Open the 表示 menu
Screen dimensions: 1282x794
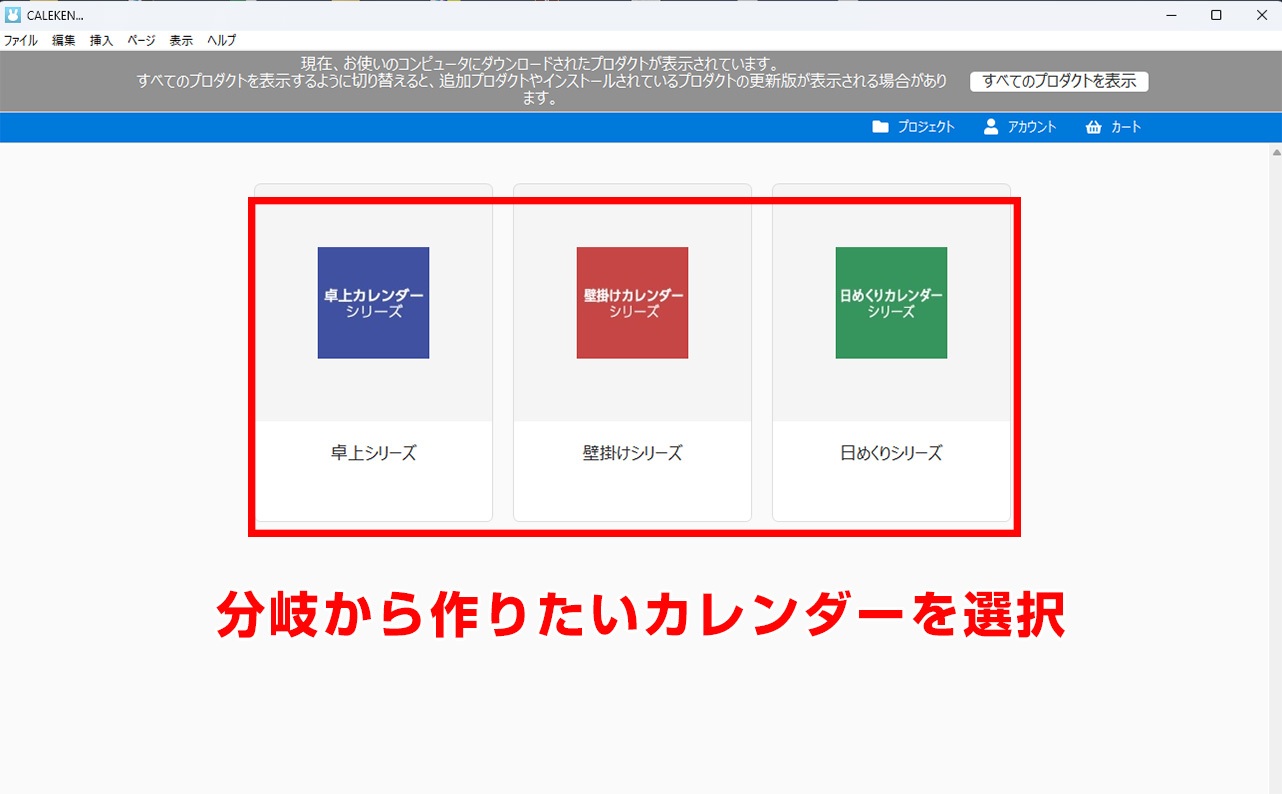(181, 41)
